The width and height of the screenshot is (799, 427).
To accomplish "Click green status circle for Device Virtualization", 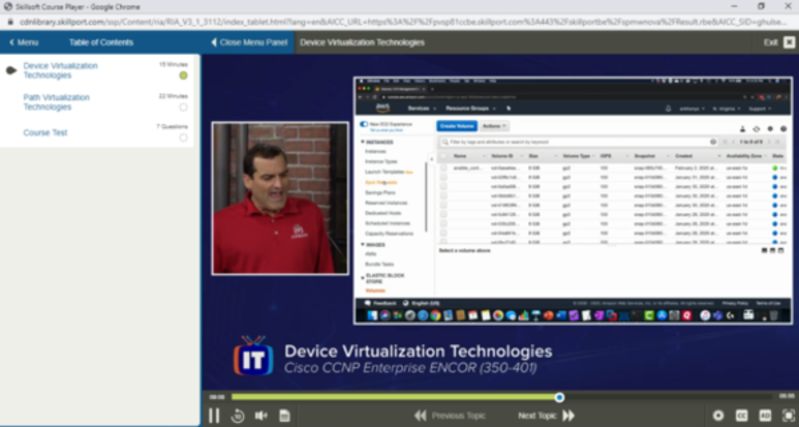I will coord(183,75).
